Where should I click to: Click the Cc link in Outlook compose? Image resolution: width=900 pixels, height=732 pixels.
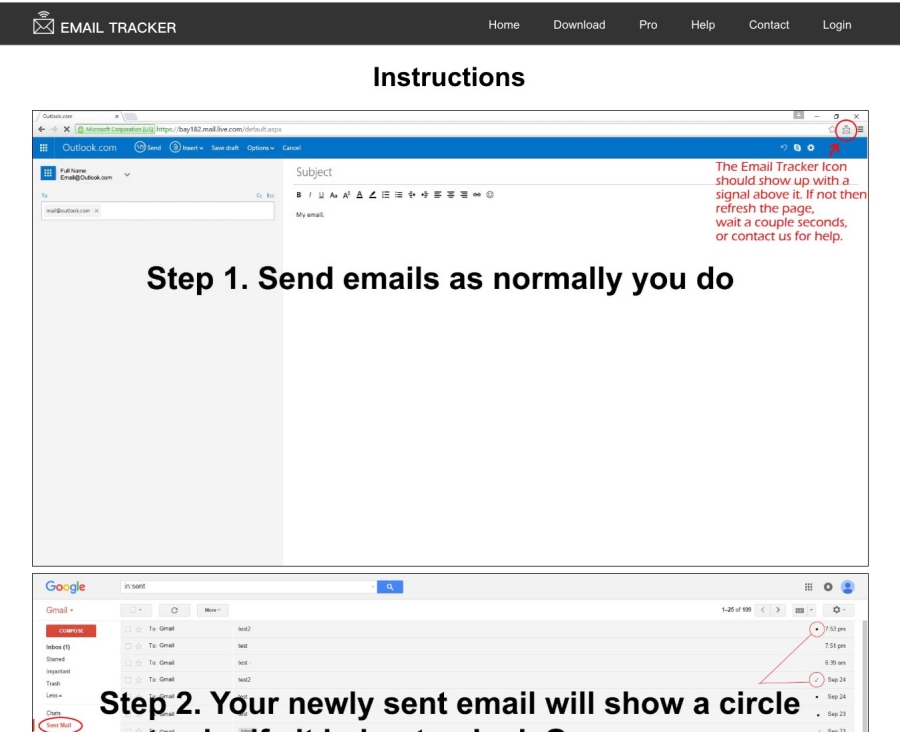[259, 196]
